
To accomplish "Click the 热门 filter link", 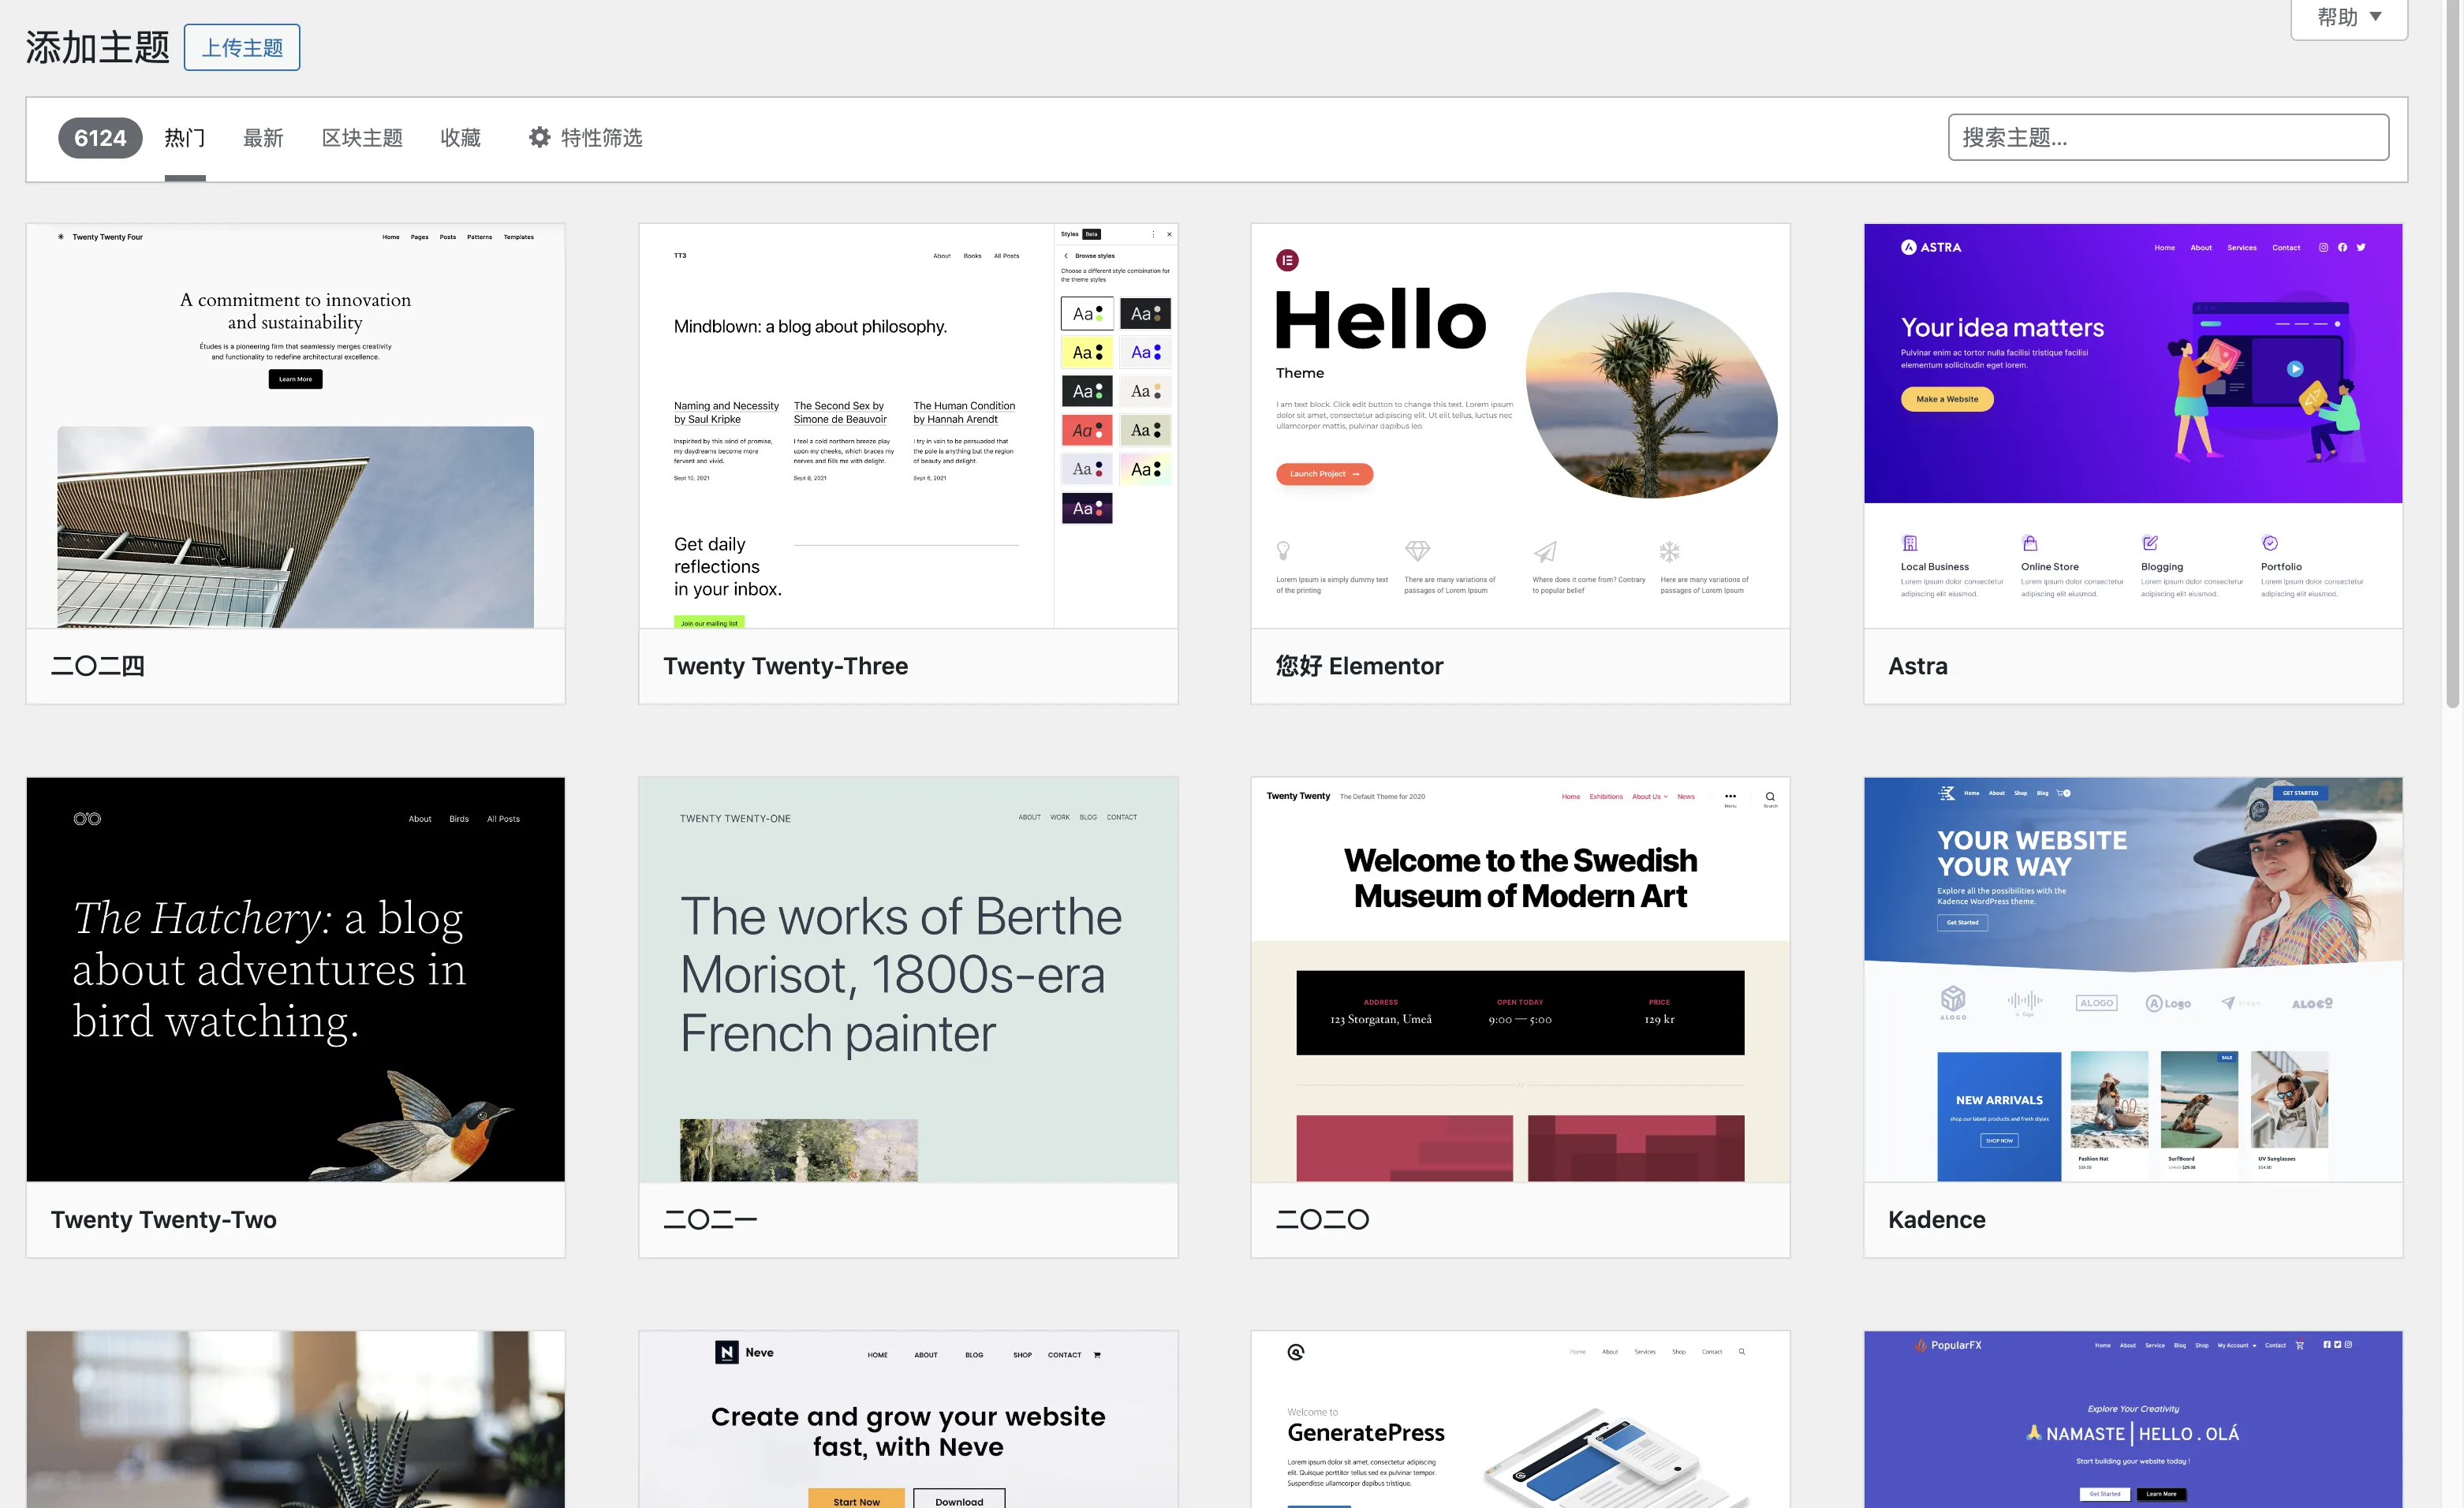I will tap(185, 138).
